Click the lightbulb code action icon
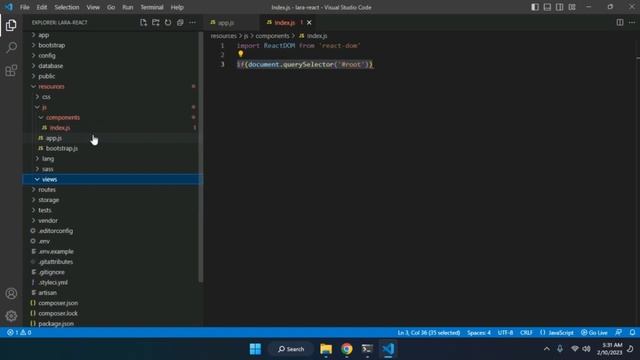 click(240, 54)
